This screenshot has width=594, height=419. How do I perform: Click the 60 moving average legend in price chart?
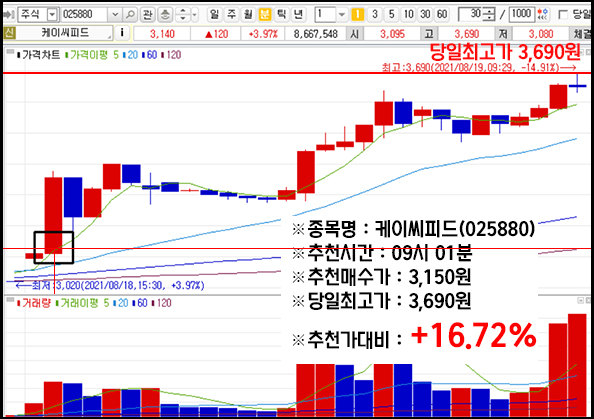point(150,55)
